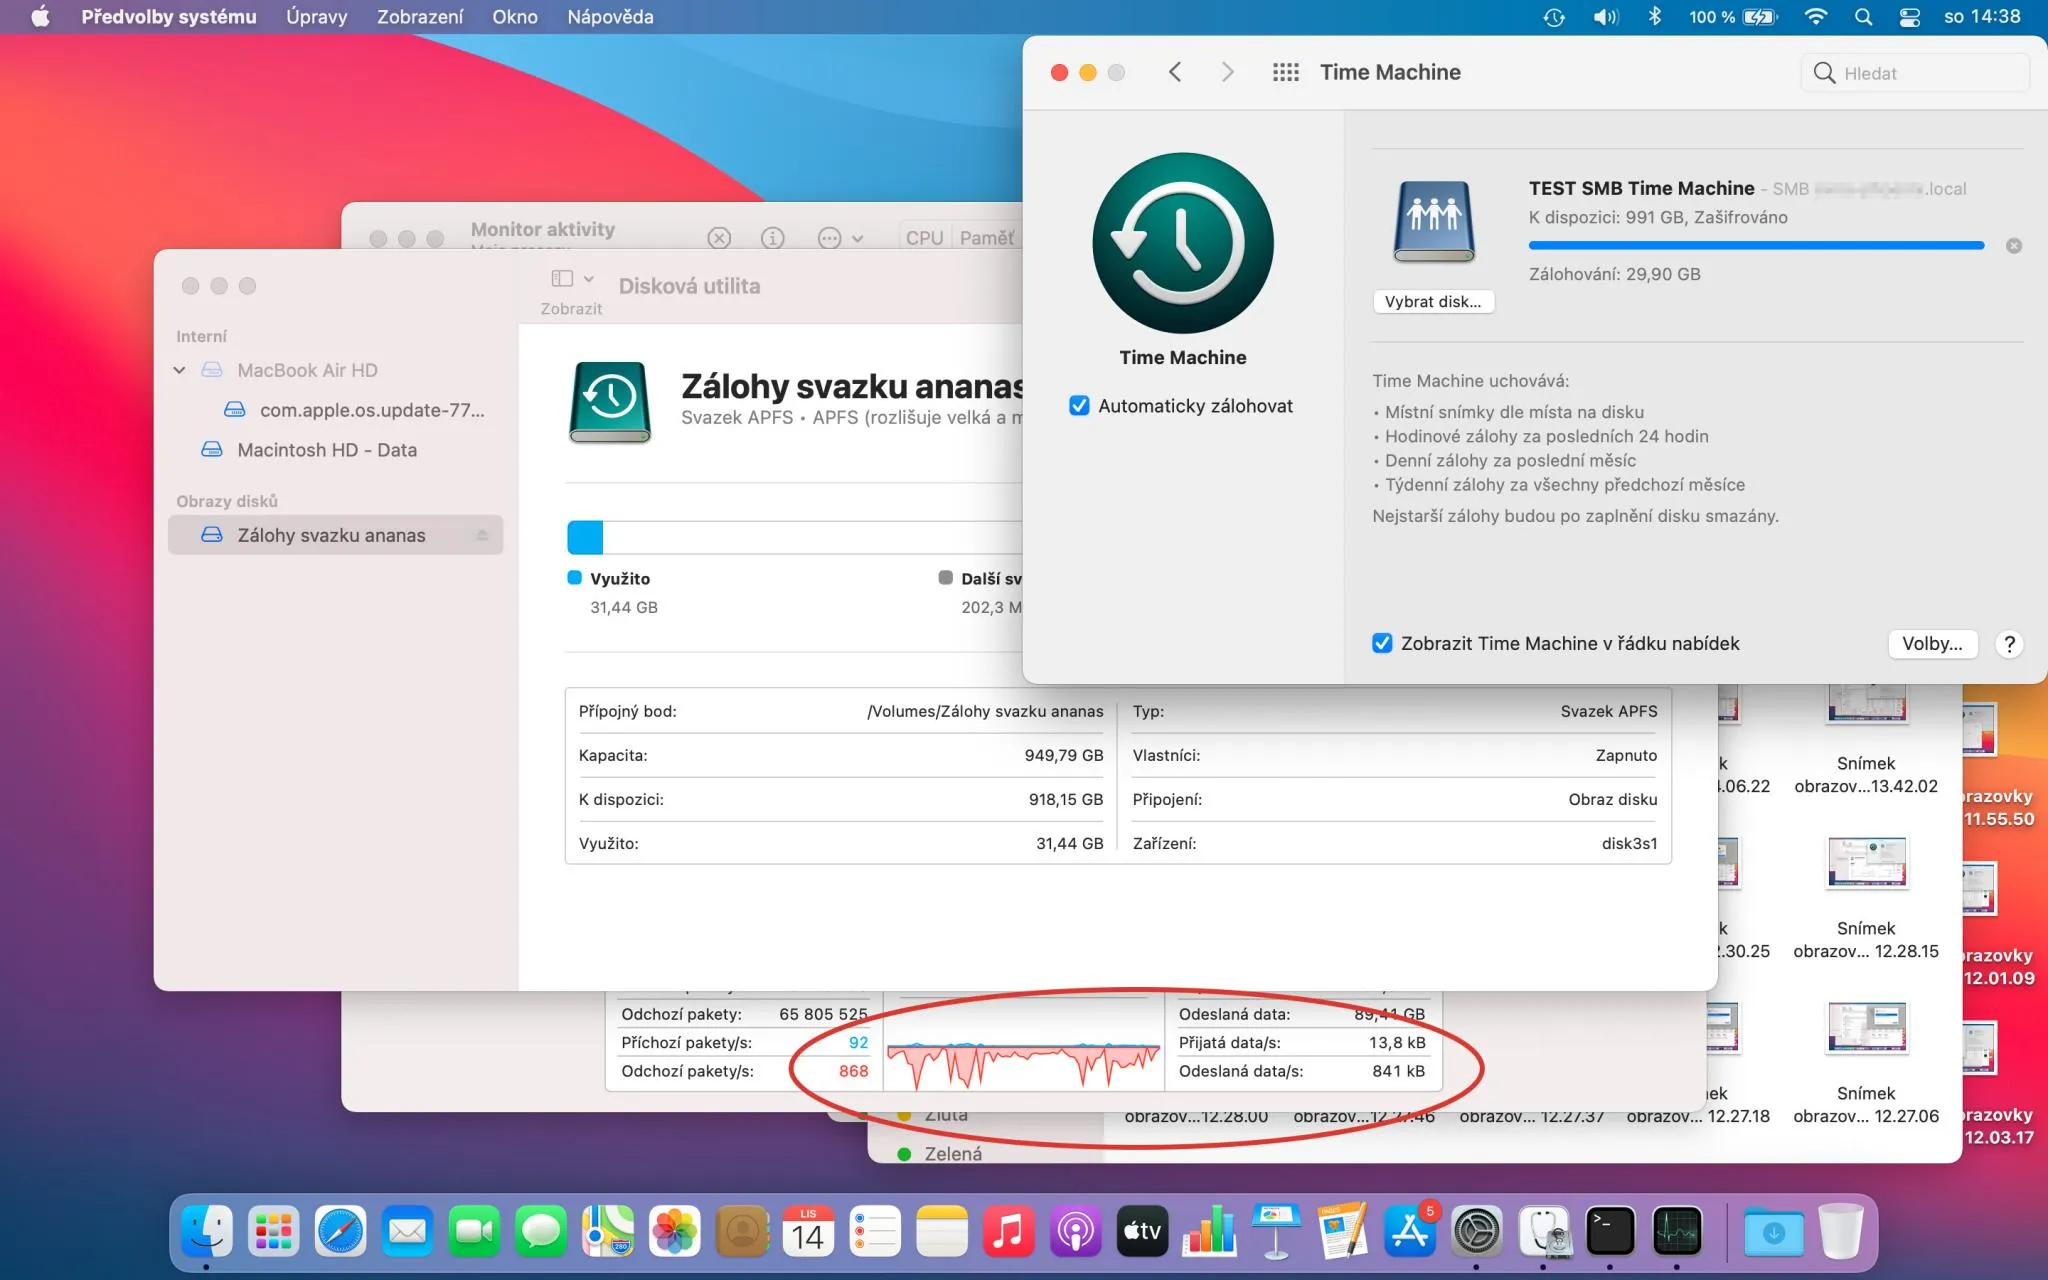Image resolution: width=2048 pixels, height=1280 pixels.
Task: Open the Notes app in Dock
Action: click(x=942, y=1231)
